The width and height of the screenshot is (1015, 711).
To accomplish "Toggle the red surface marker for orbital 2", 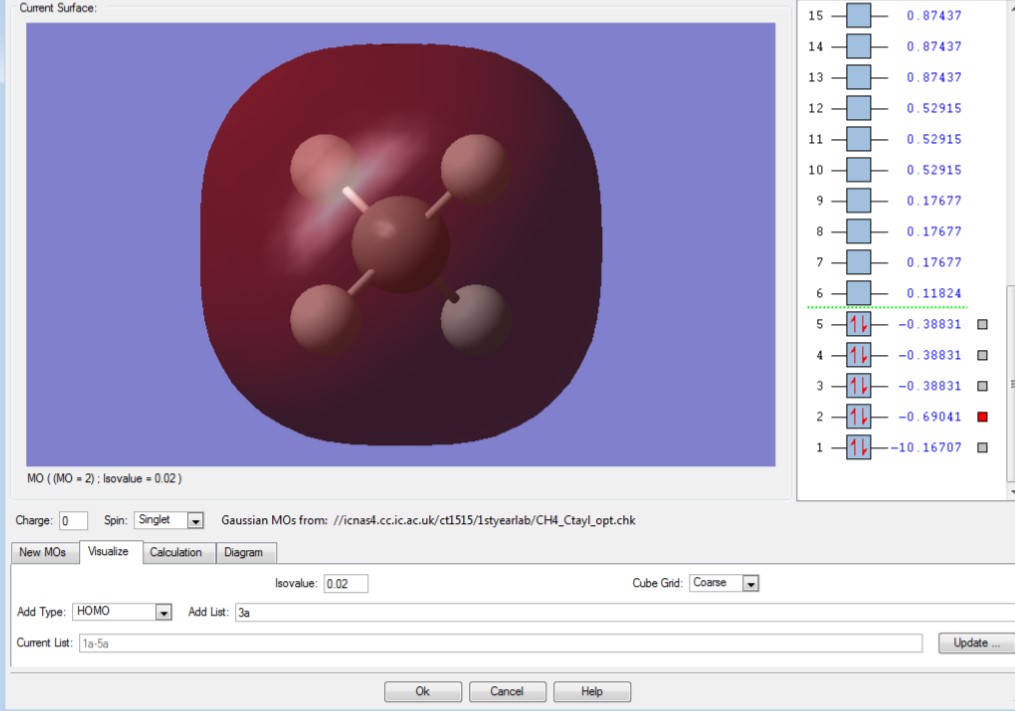I will (x=982, y=417).
